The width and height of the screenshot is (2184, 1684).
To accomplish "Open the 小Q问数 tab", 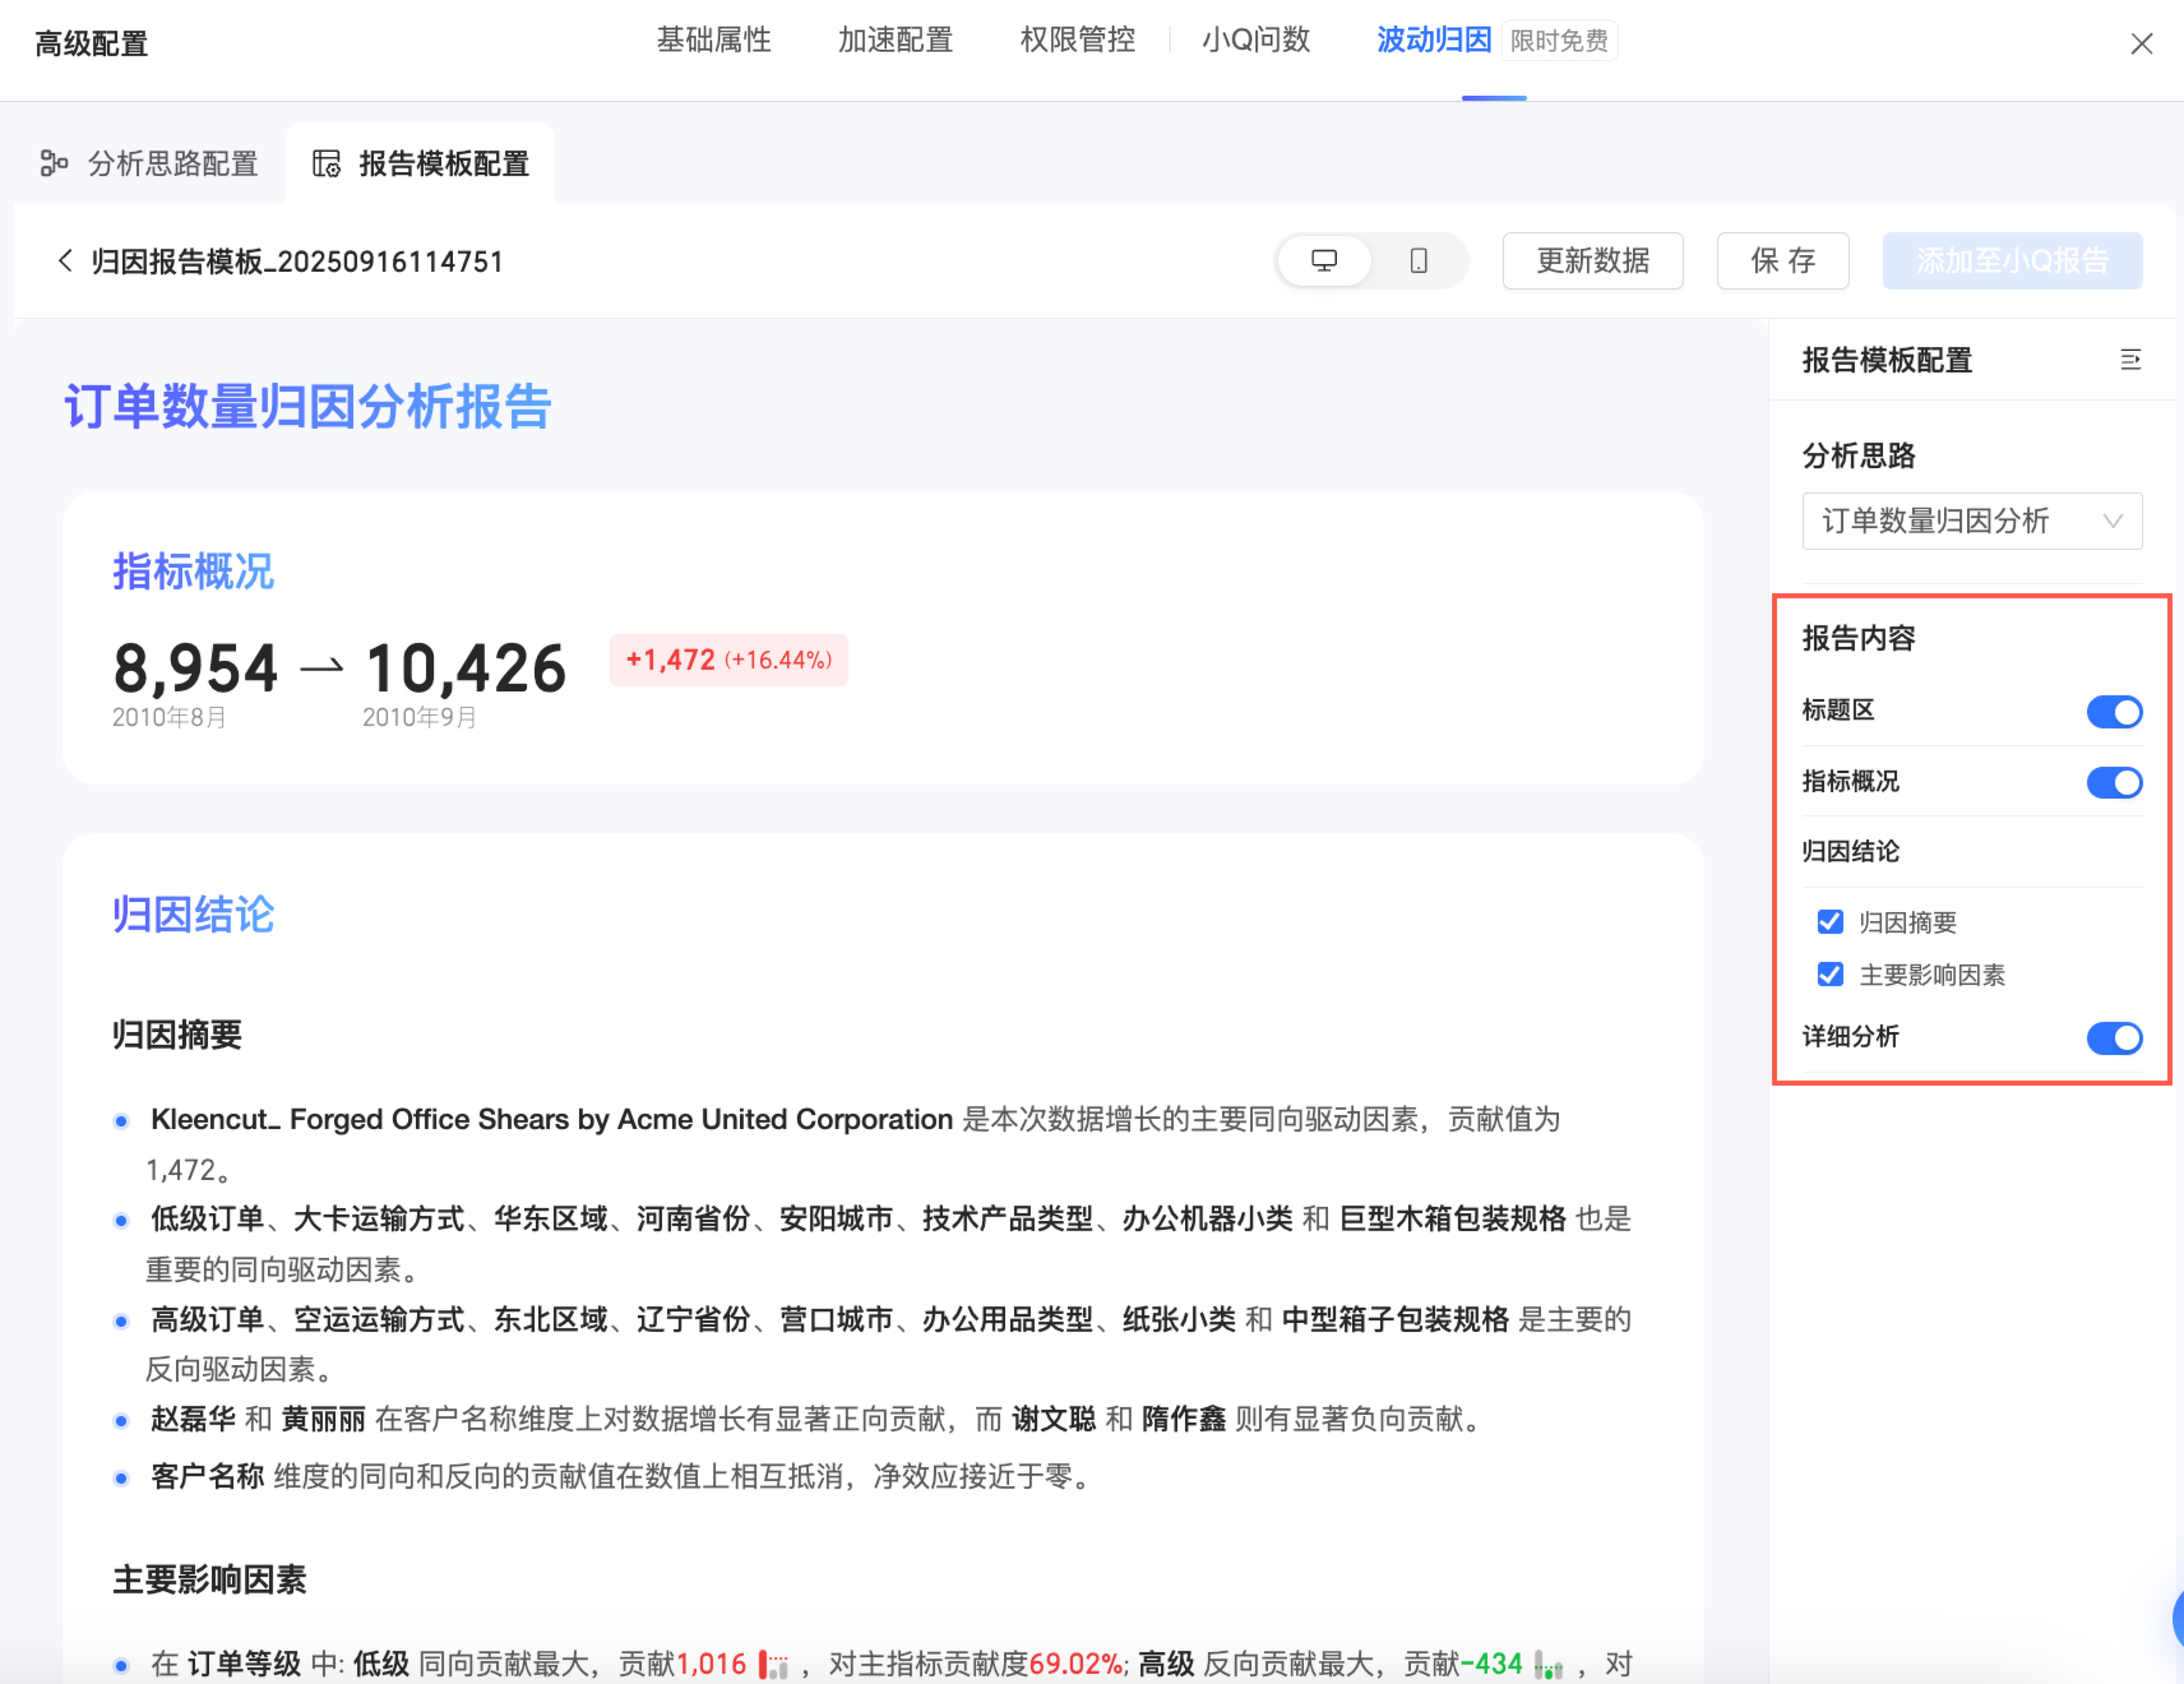I will [1255, 41].
